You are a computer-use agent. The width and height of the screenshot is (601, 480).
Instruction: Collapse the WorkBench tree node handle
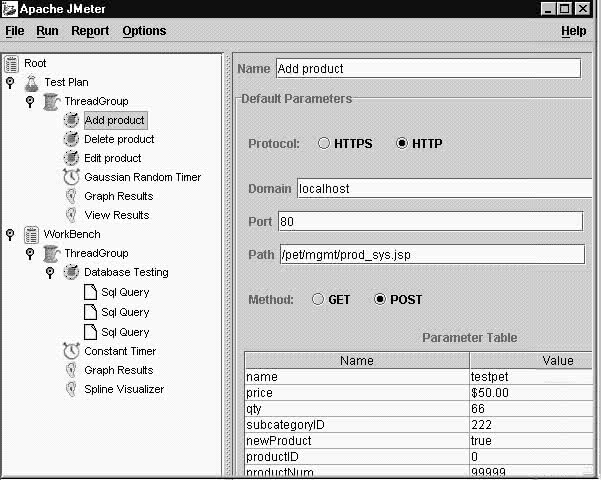[x=10, y=234]
